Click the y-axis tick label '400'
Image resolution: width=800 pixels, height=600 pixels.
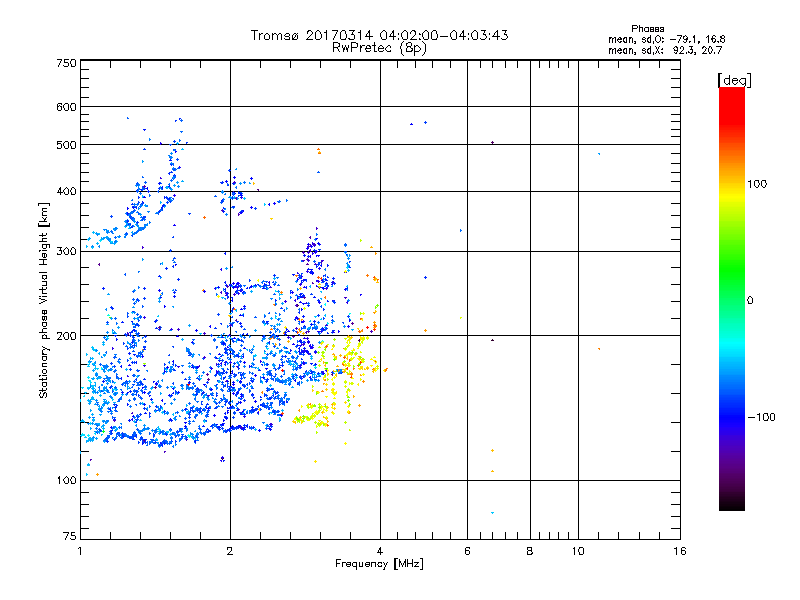click(66, 192)
